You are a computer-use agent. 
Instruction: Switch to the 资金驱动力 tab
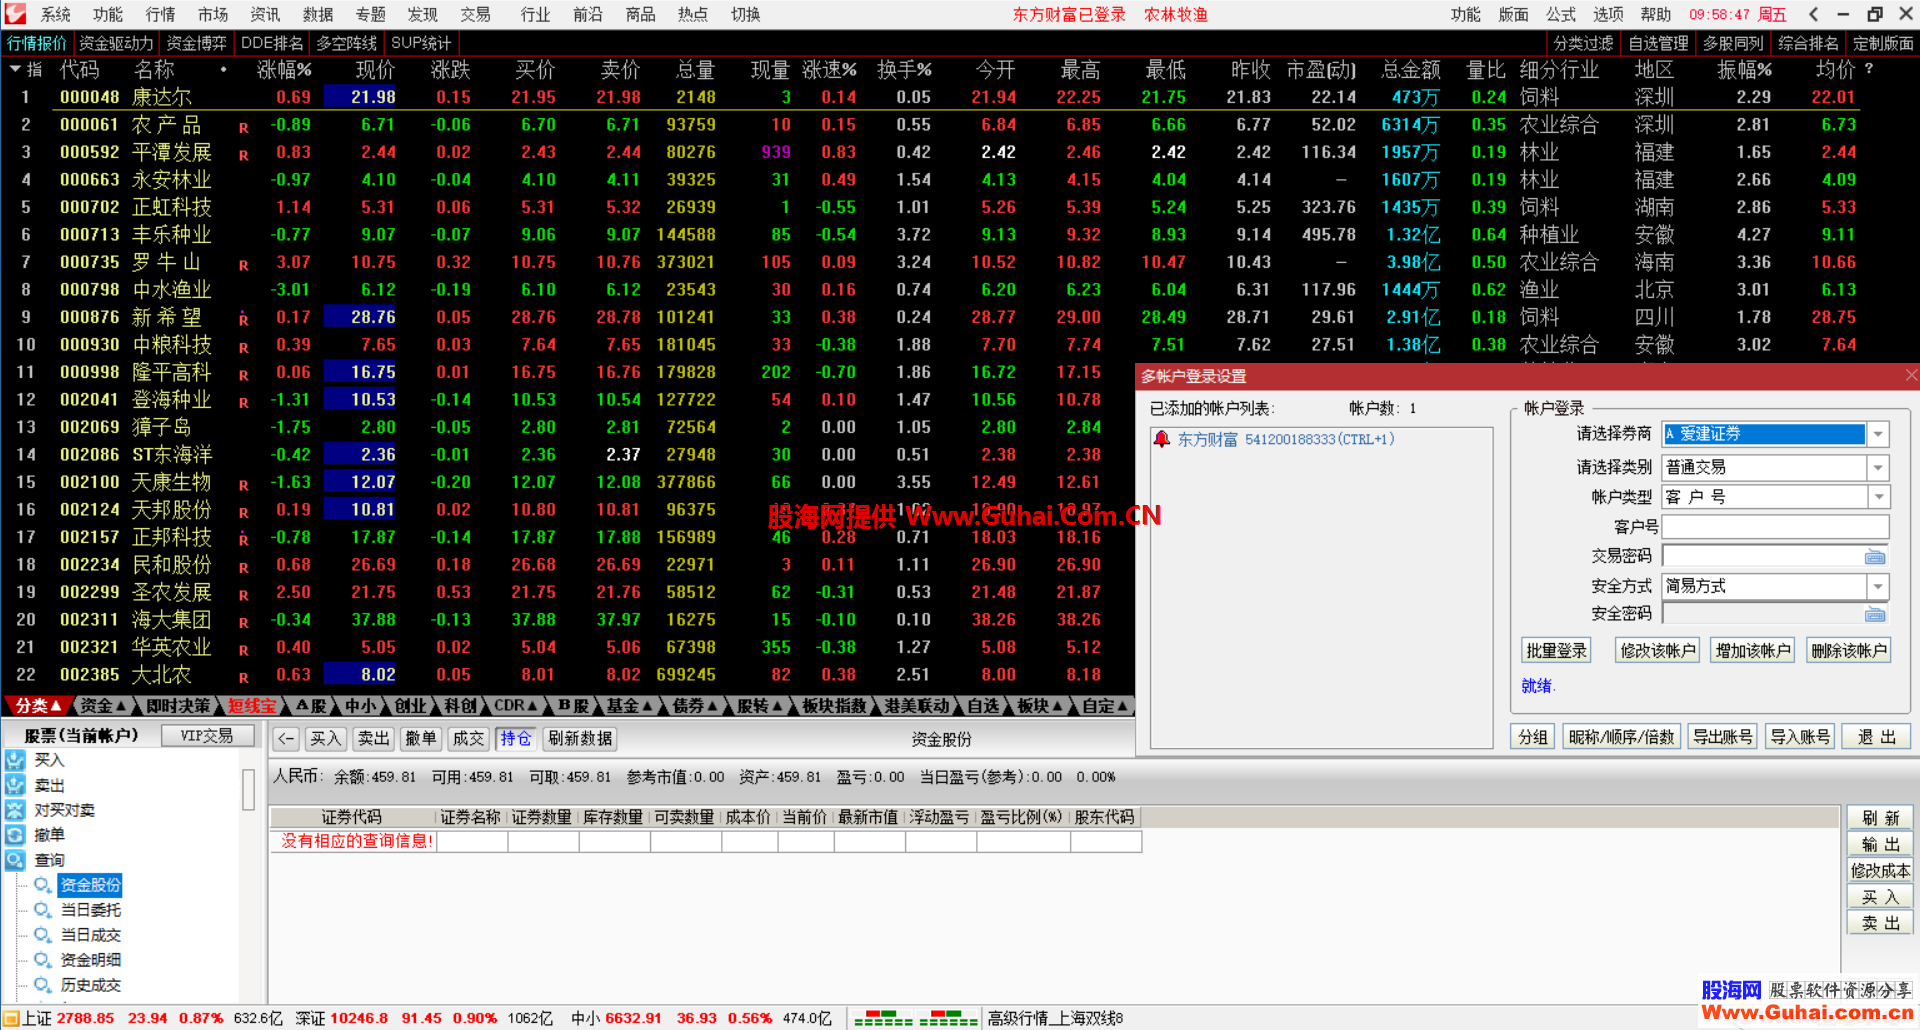pyautogui.click(x=116, y=43)
